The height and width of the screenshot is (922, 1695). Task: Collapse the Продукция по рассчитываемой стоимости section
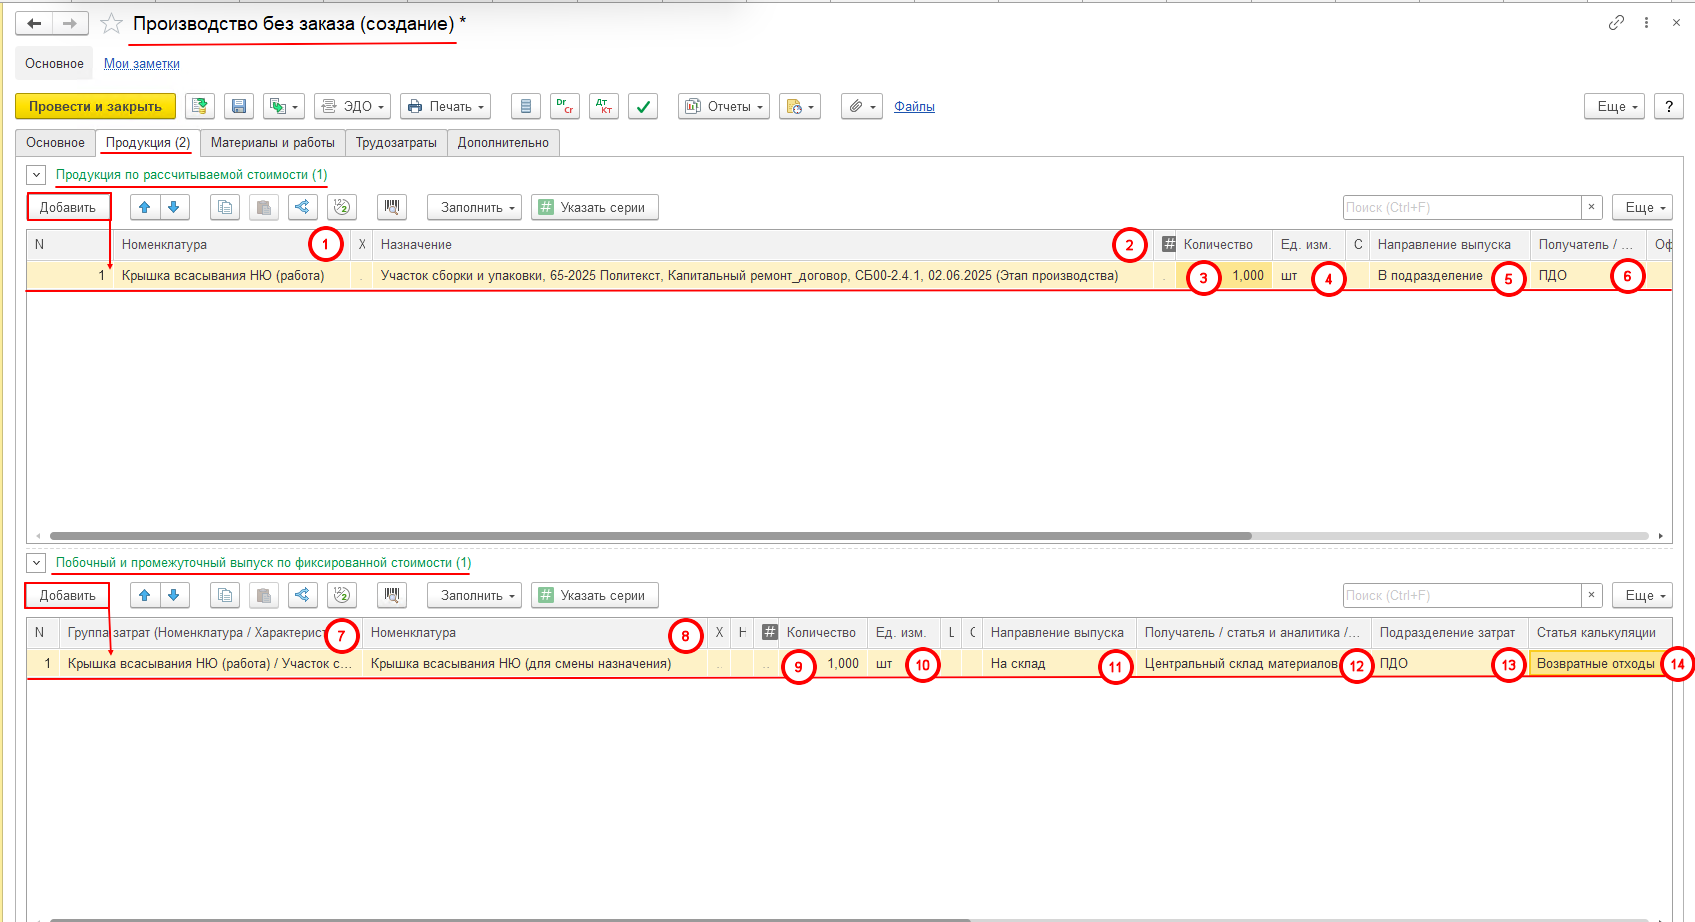point(36,175)
